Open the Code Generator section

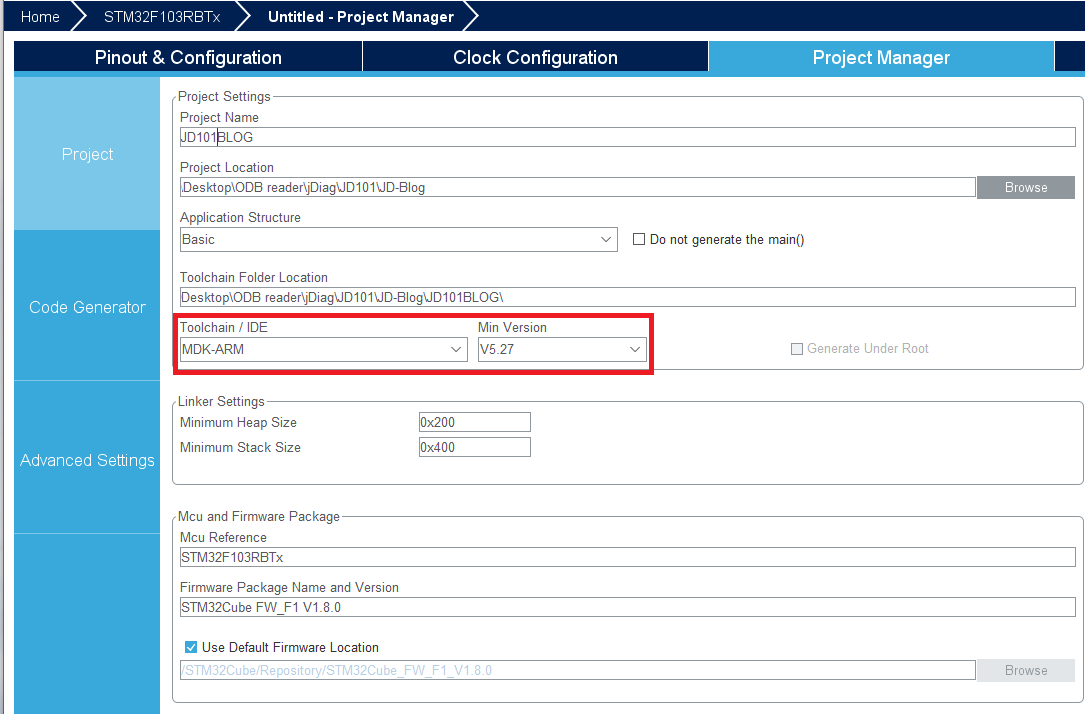(87, 307)
